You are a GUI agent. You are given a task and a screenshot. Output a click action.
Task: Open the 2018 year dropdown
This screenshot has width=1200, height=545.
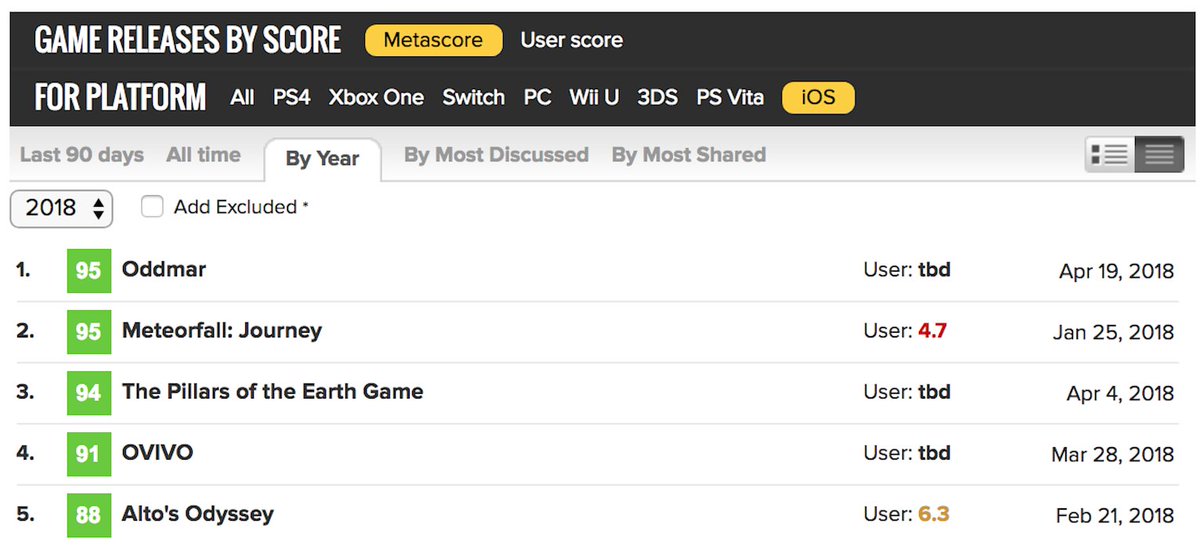61,208
